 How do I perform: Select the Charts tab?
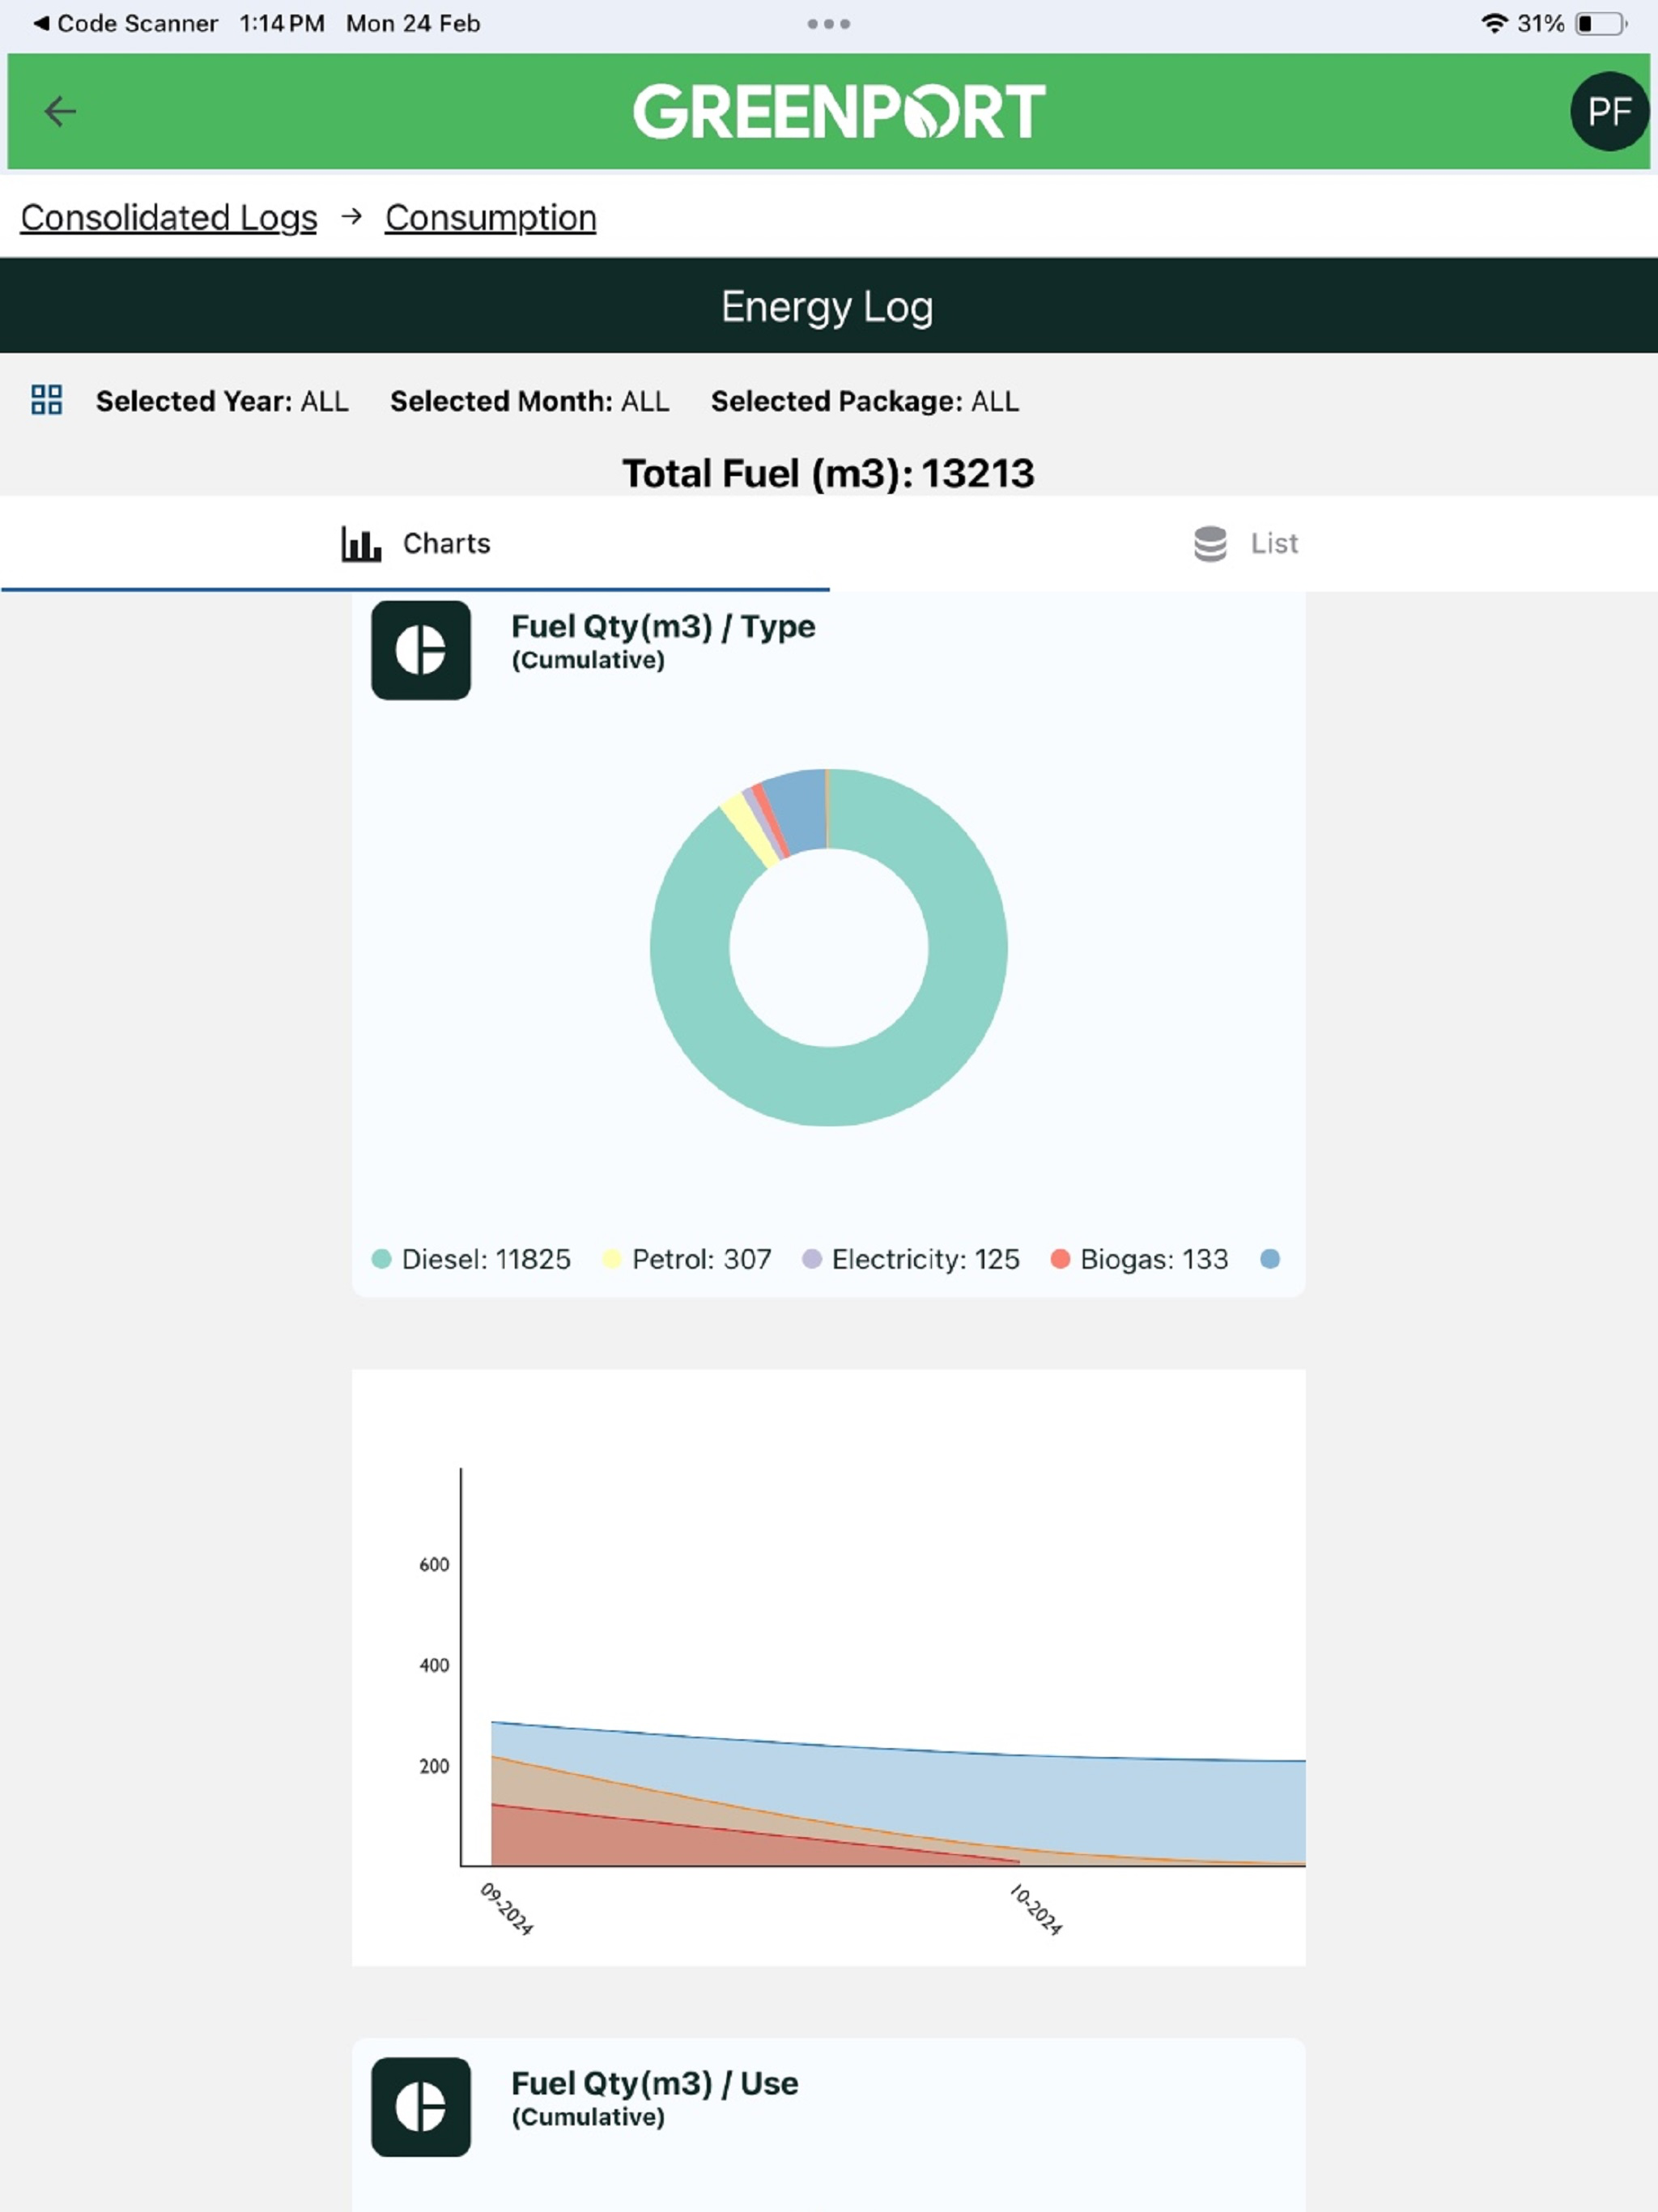(415, 544)
